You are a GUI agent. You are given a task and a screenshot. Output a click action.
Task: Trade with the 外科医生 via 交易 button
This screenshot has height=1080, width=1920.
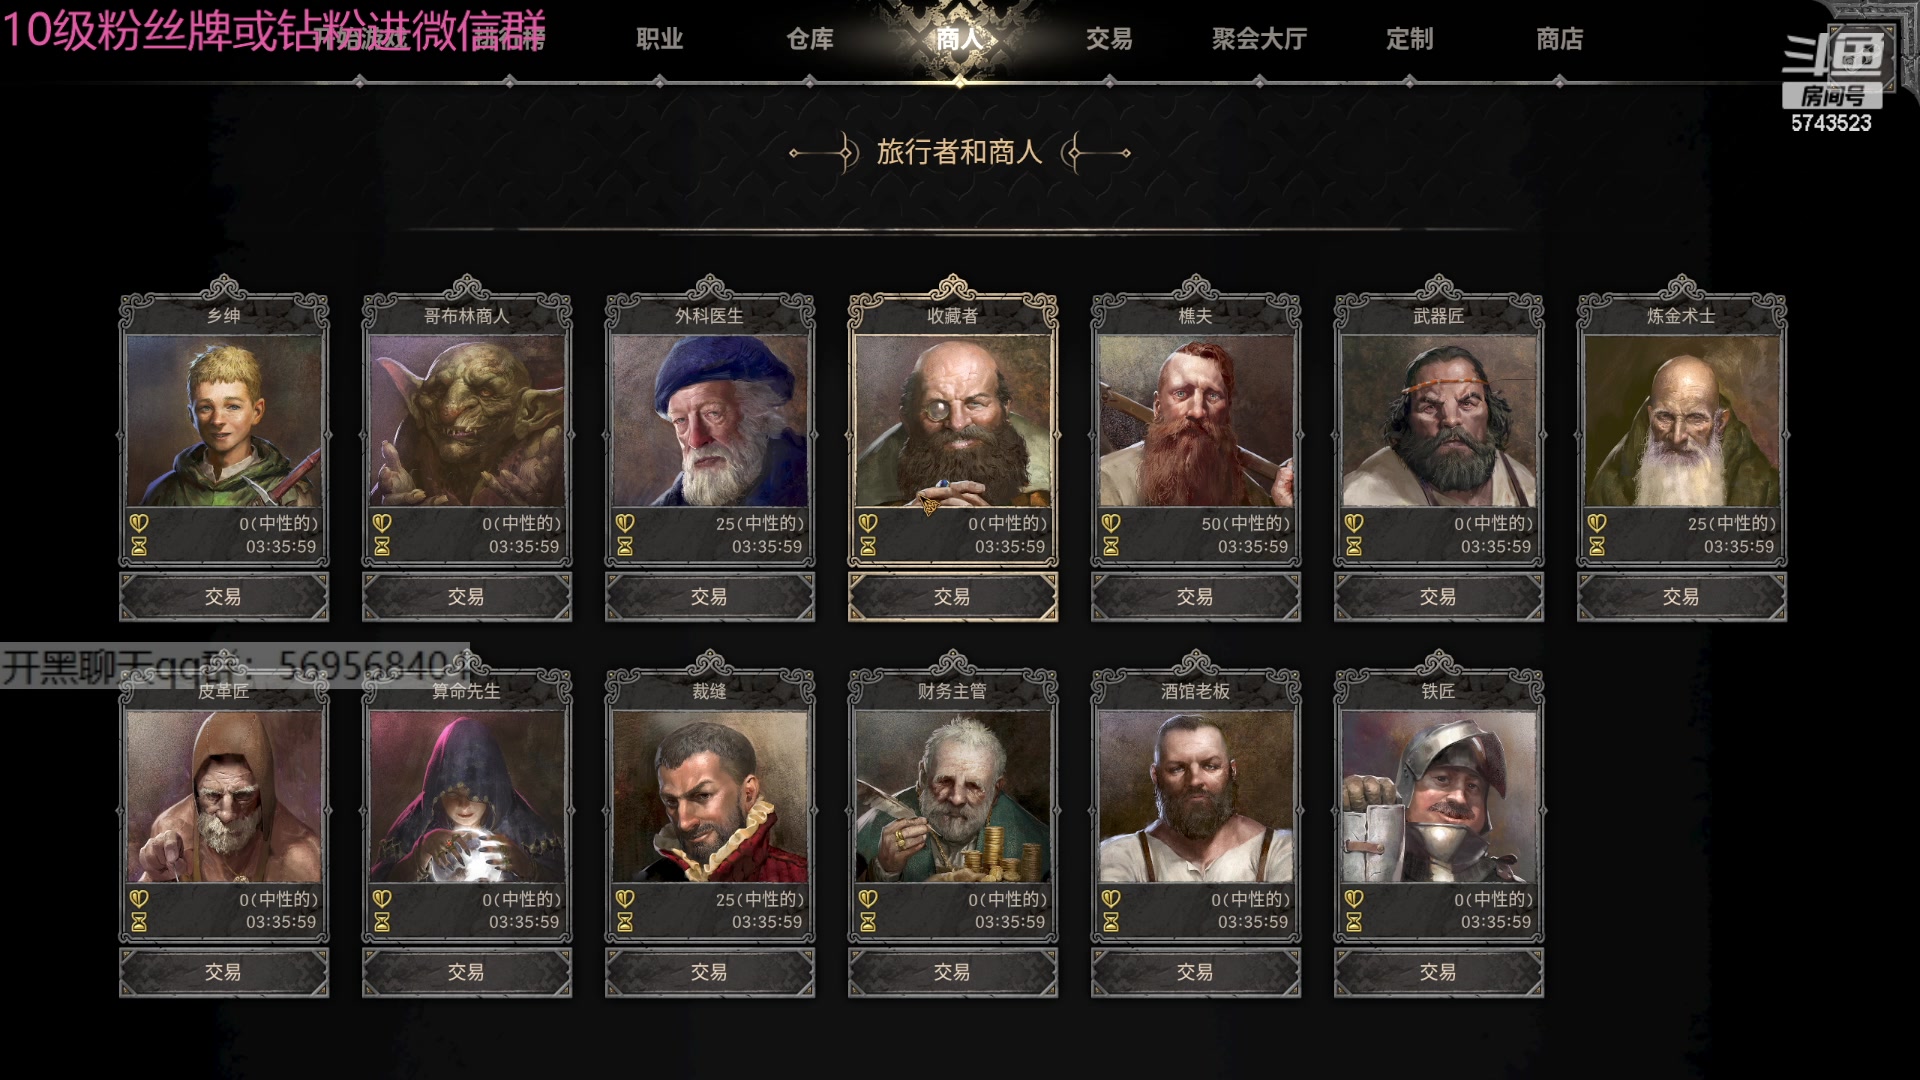click(709, 597)
